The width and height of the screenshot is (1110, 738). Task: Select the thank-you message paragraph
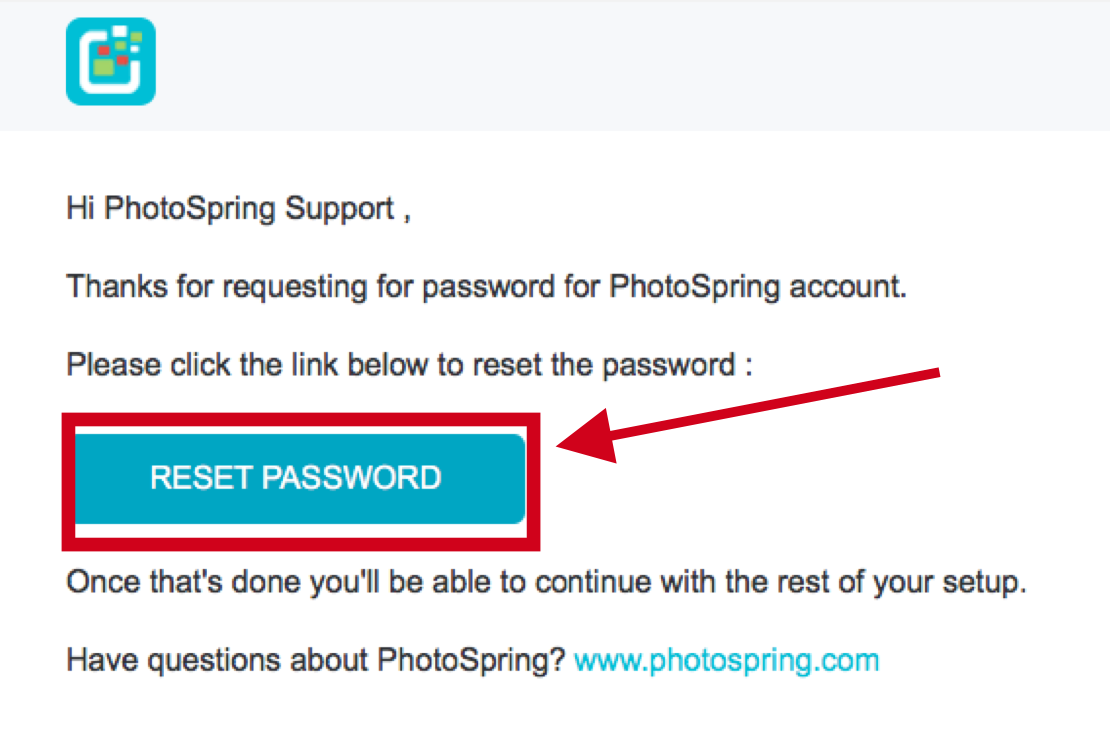pyautogui.click(x=486, y=286)
